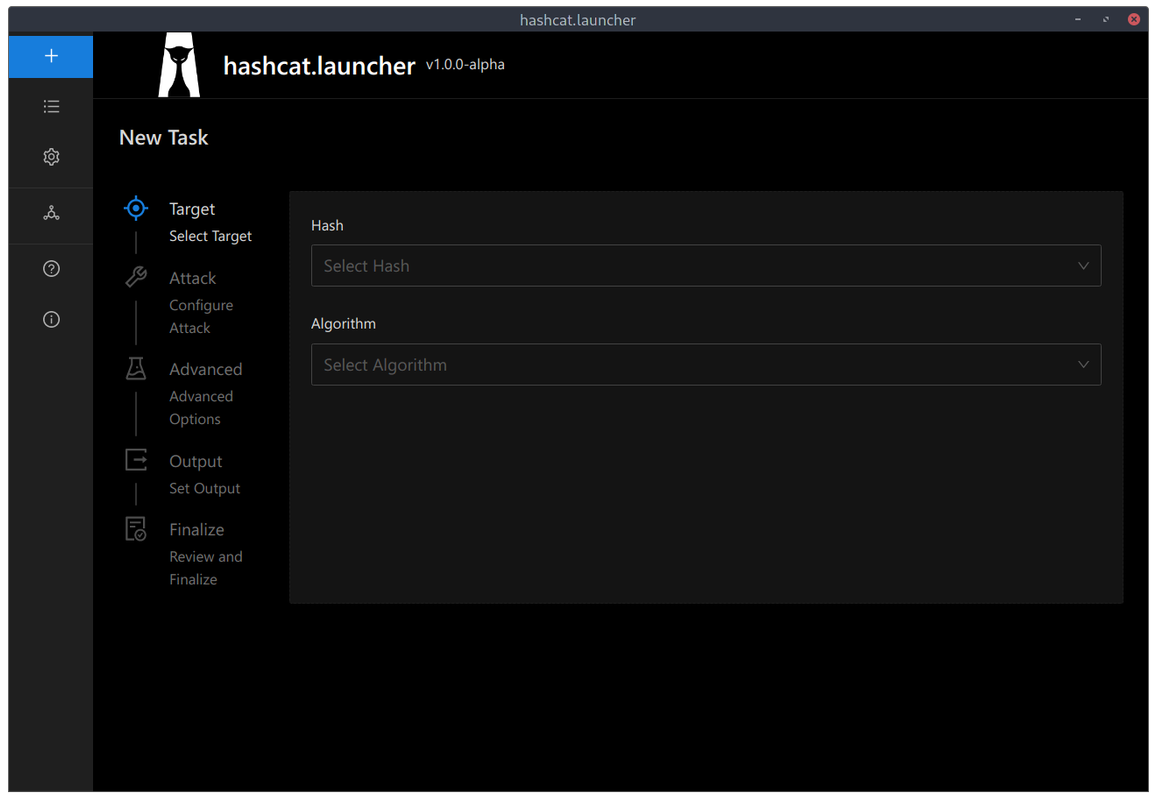This screenshot has height=800, width=1157.
Task: Go to the Finalize step title
Action: tap(196, 530)
